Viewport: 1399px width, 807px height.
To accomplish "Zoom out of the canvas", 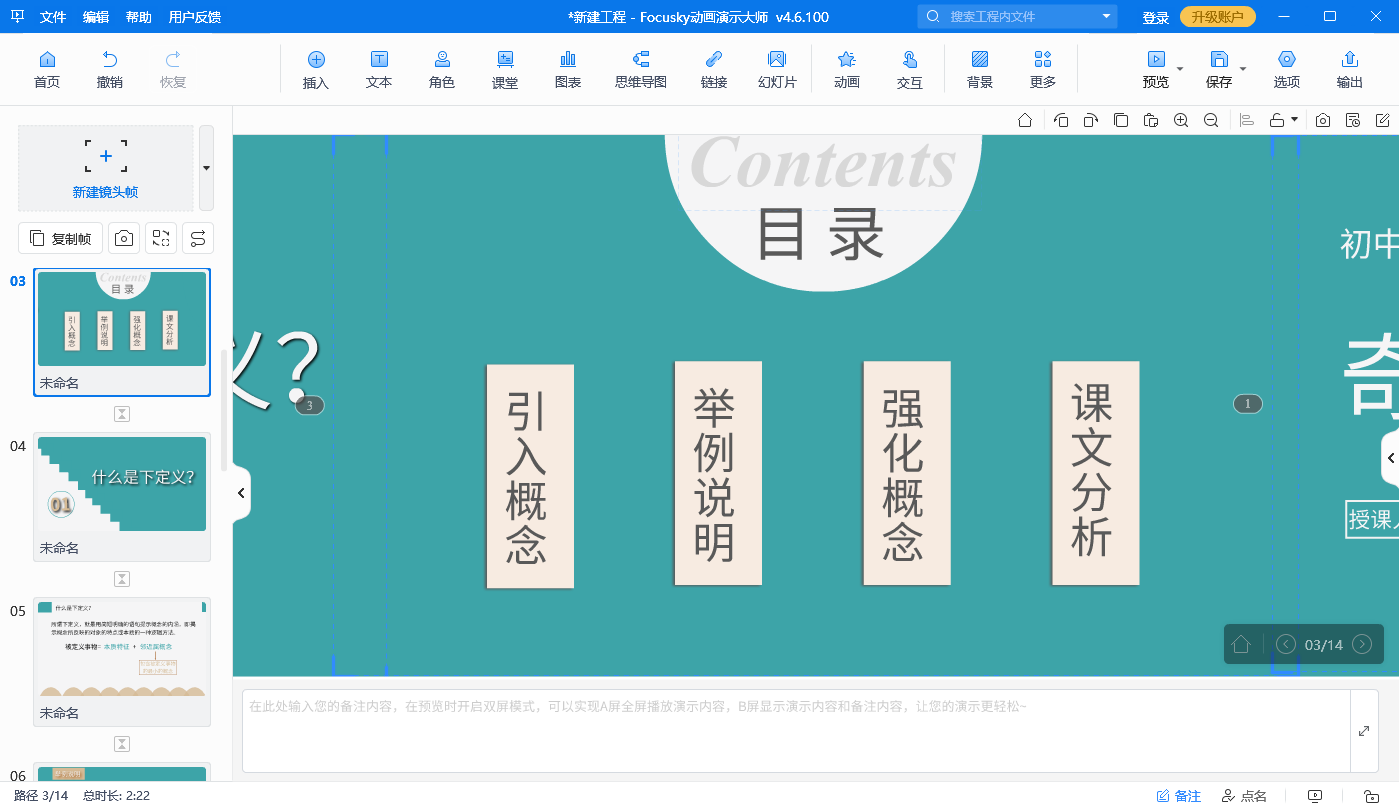I will click(x=1211, y=120).
